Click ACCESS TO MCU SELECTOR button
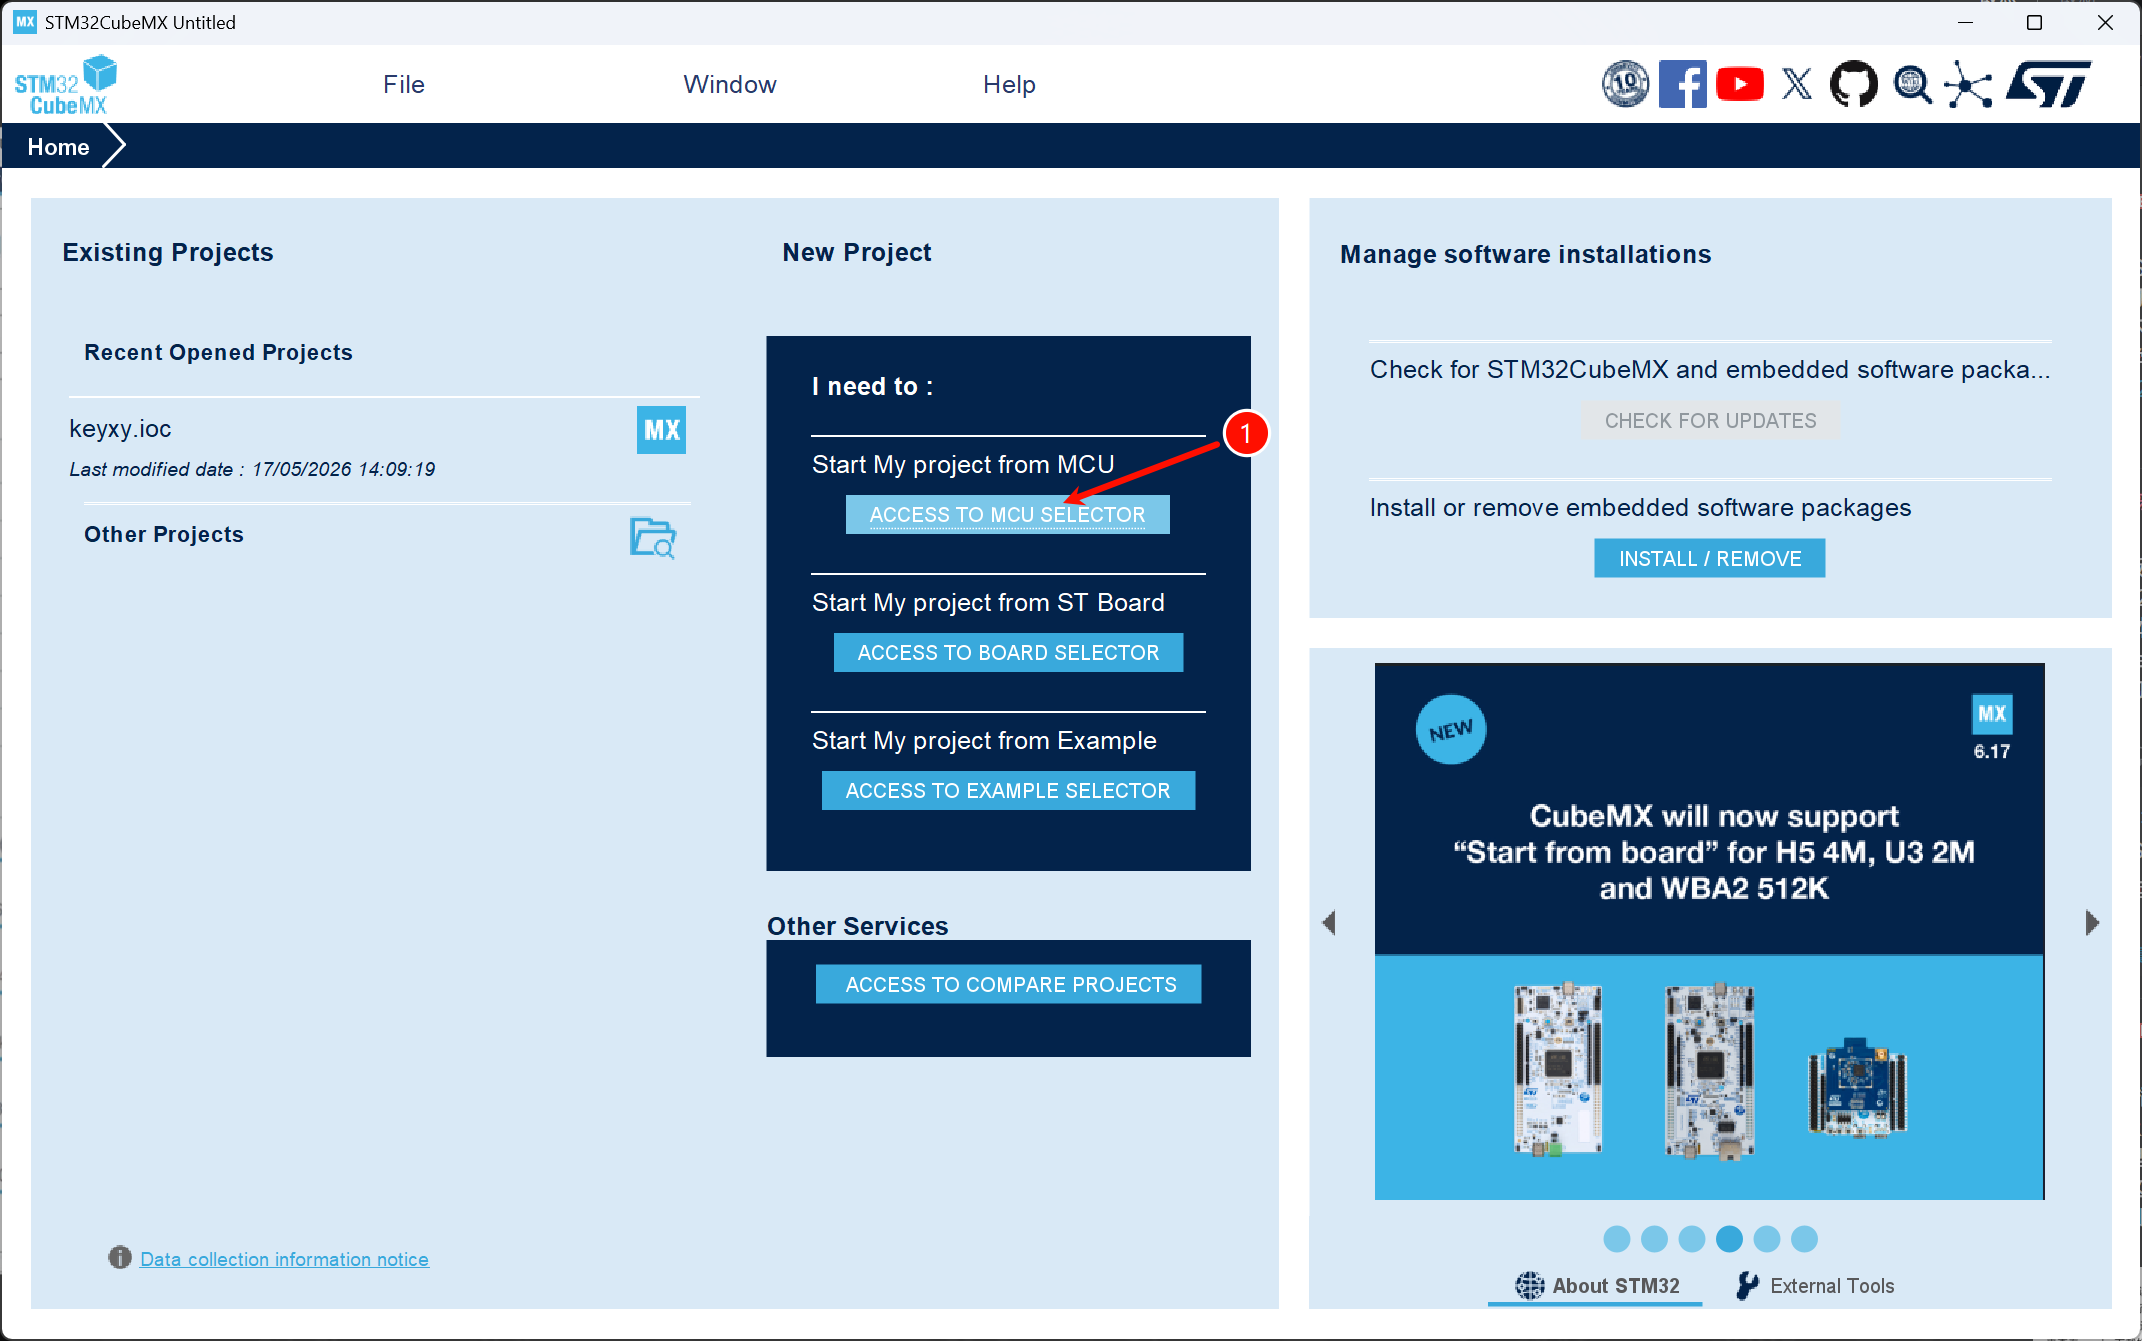 pyautogui.click(x=1008, y=515)
